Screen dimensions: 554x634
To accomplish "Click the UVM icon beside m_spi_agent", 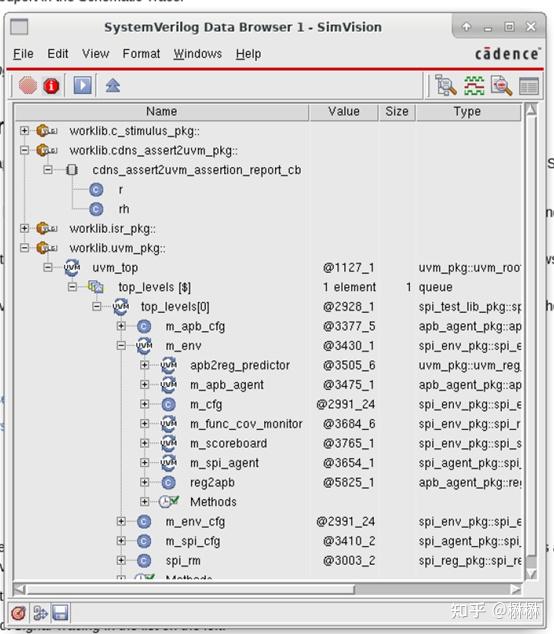I will (x=169, y=463).
